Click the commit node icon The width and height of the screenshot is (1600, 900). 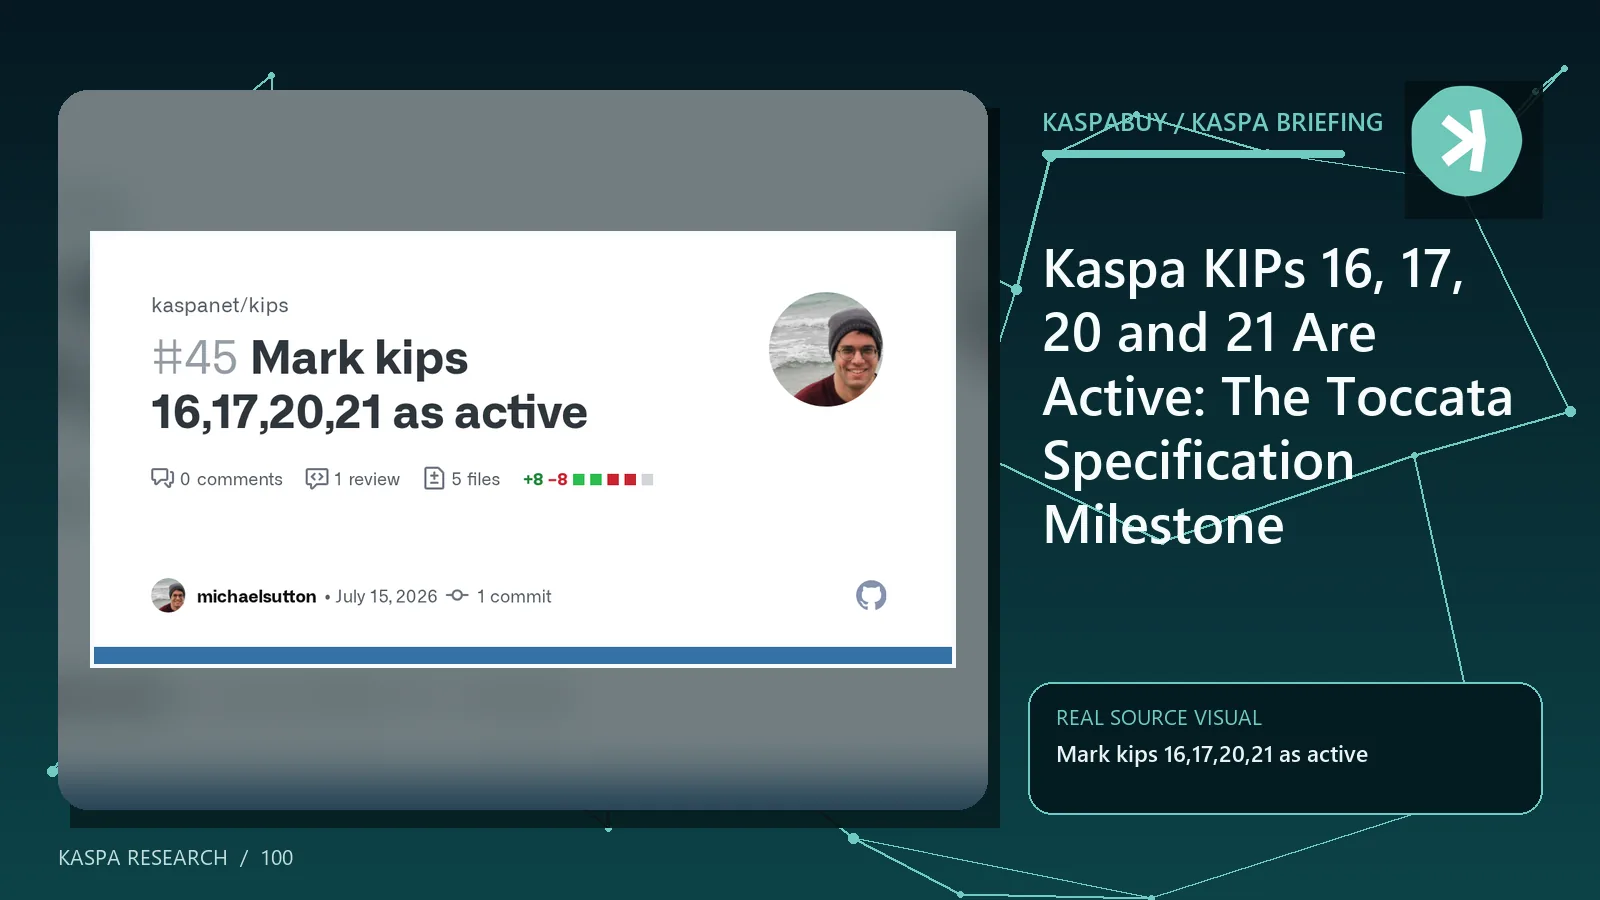[457, 595]
